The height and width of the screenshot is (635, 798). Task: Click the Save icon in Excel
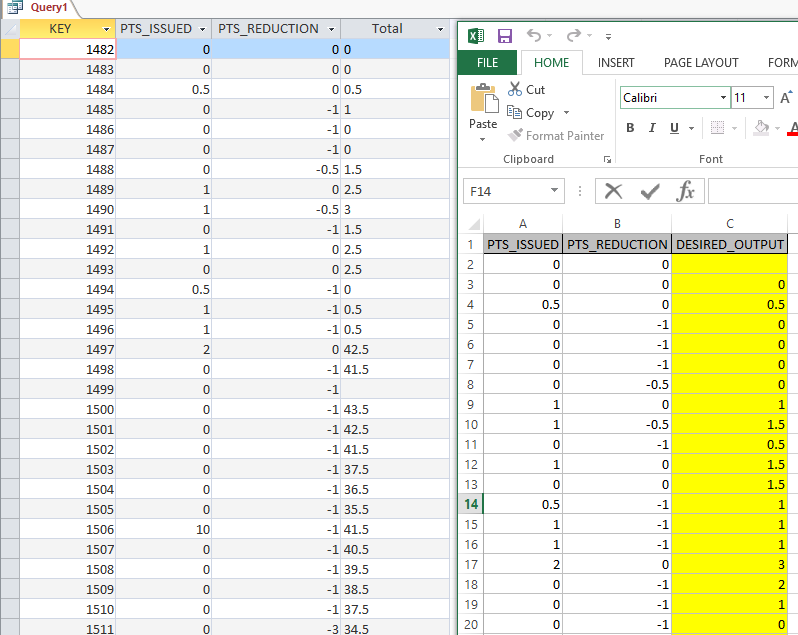[x=505, y=36]
